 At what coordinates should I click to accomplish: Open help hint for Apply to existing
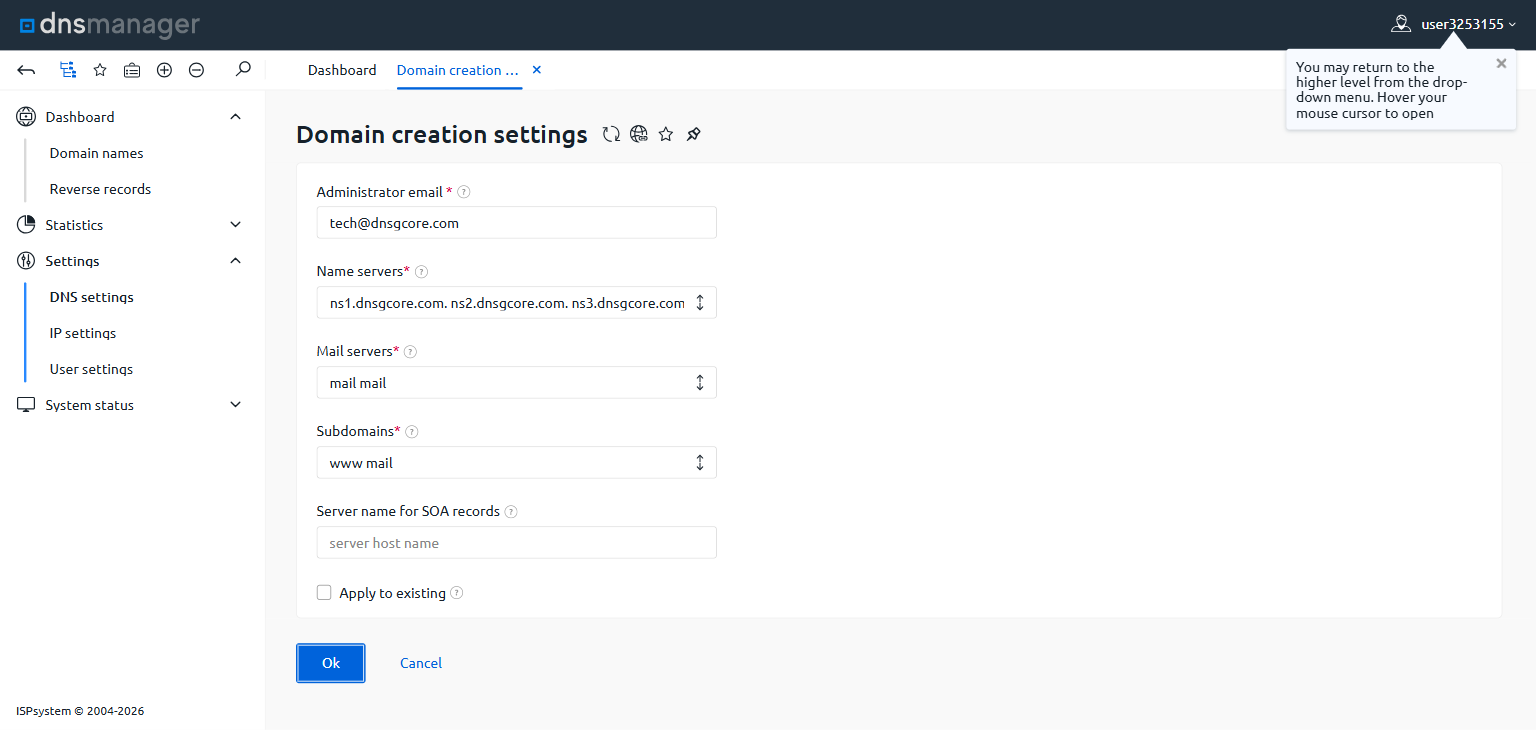(x=457, y=593)
